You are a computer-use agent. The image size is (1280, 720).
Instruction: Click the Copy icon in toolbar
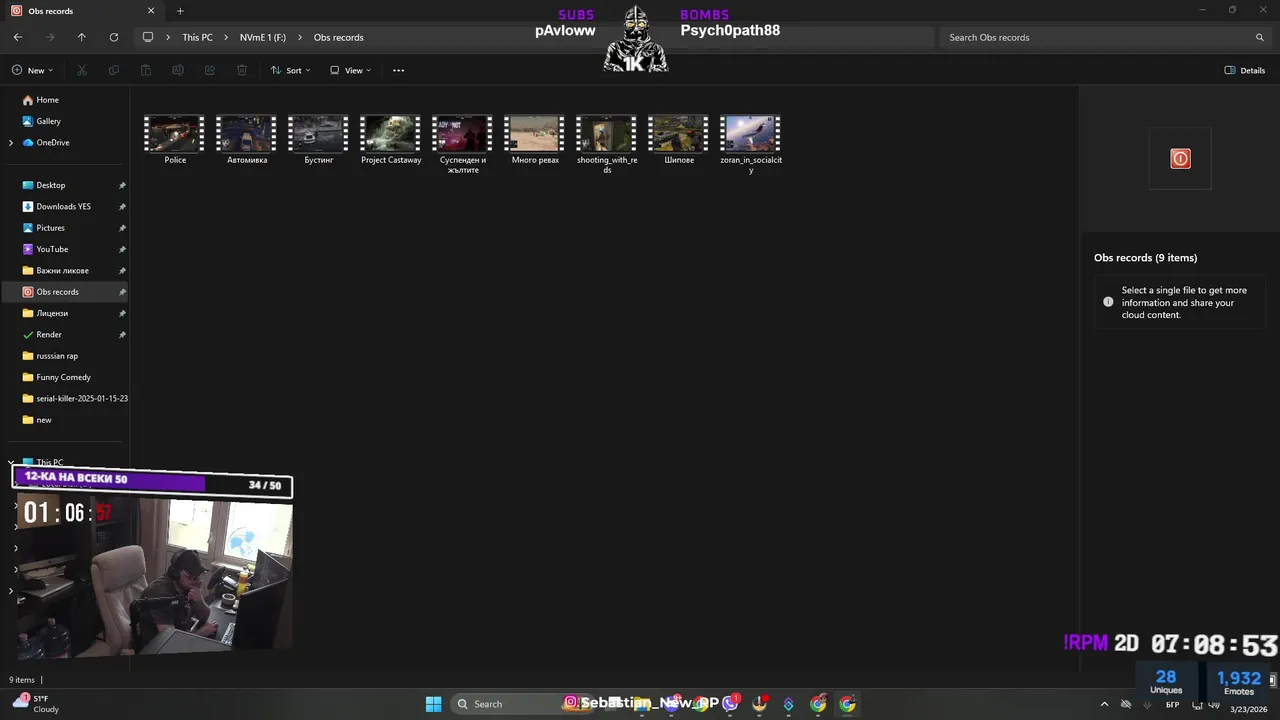114,70
